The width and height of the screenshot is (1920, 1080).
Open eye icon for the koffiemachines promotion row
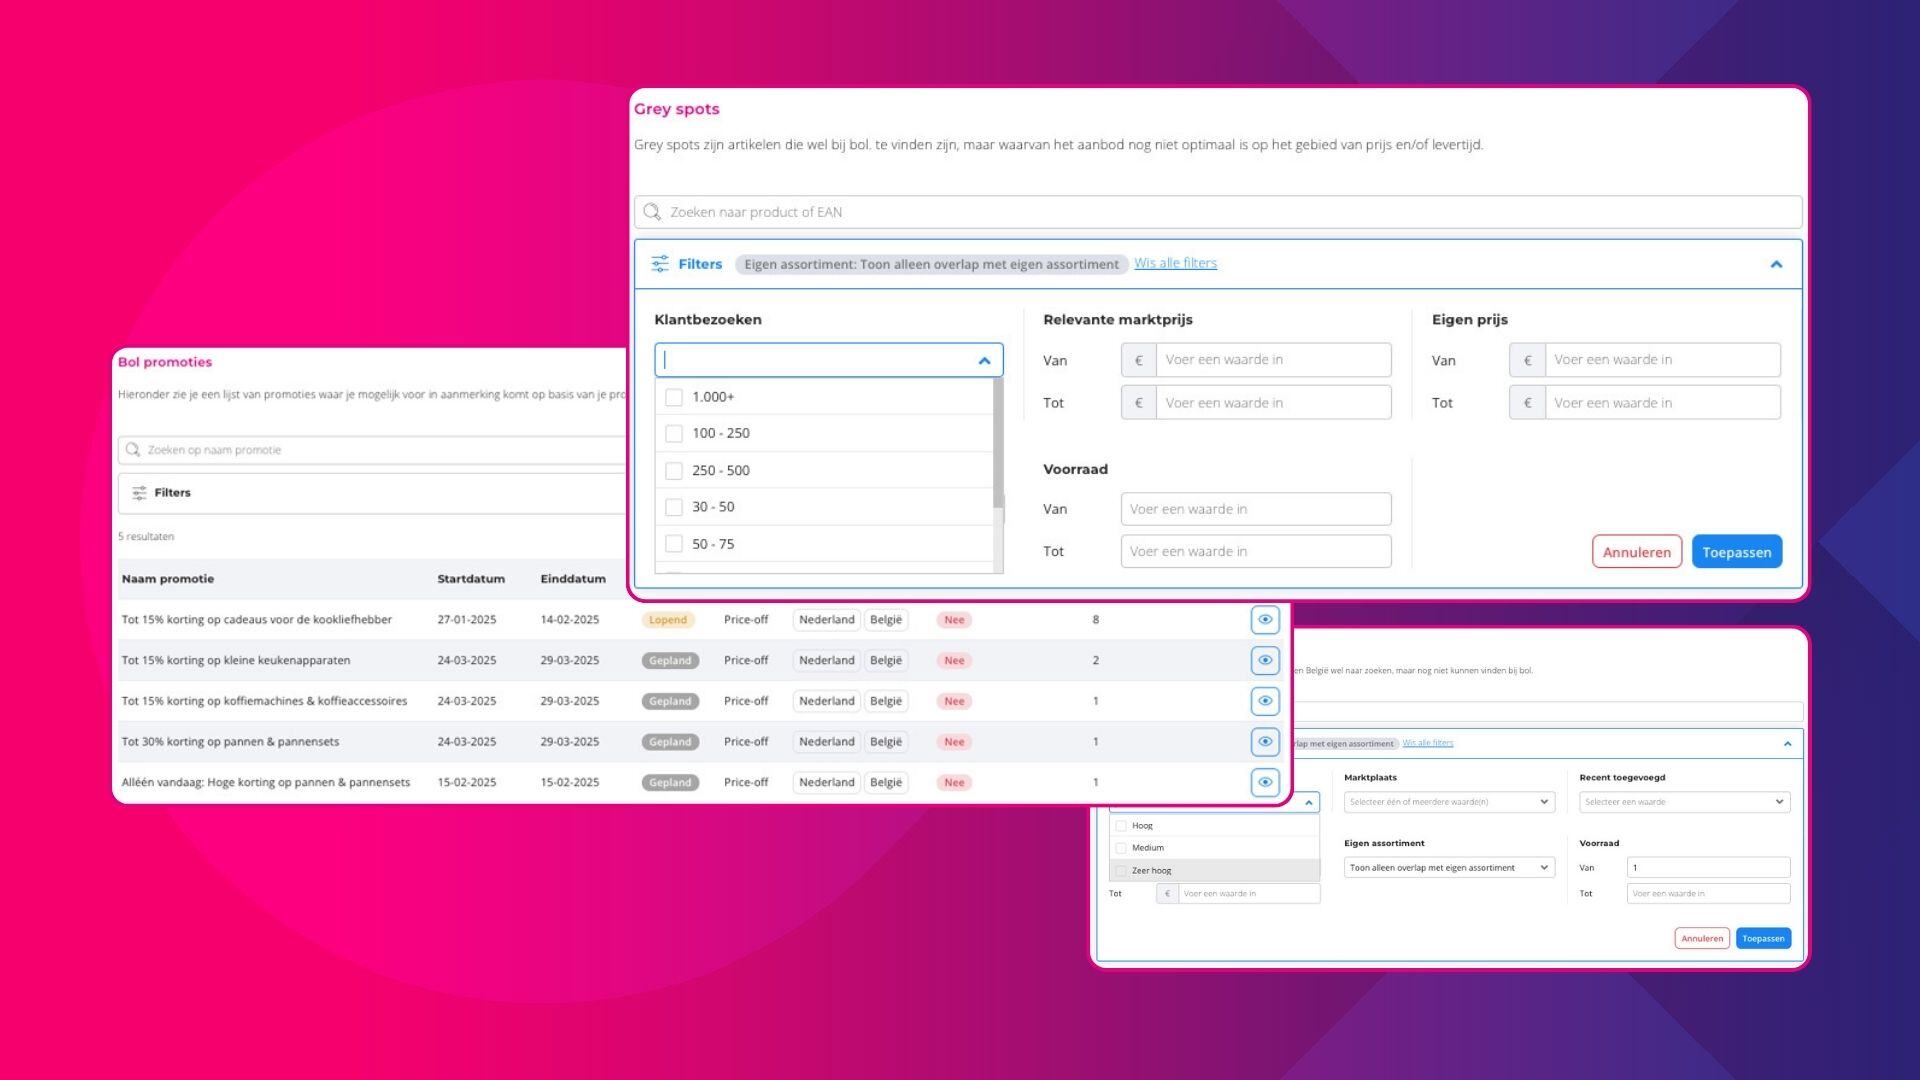[1265, 701]
